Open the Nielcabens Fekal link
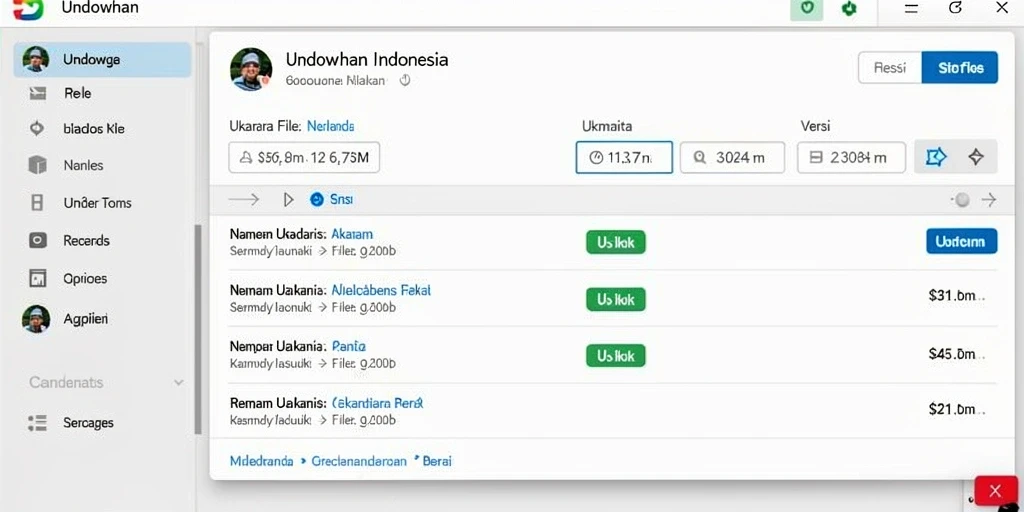 [381, 290]
